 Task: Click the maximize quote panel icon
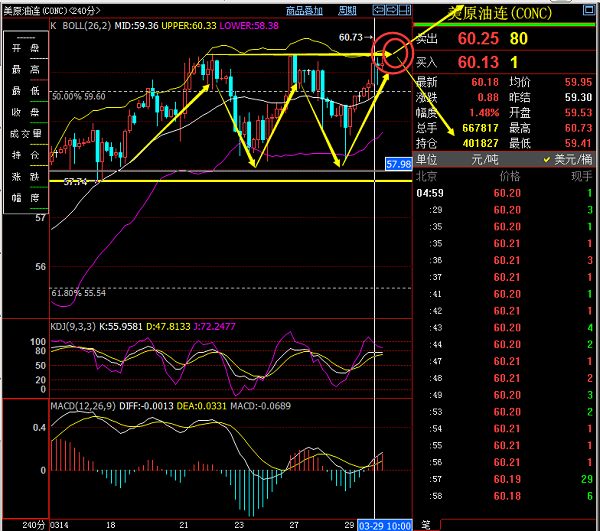589,10
